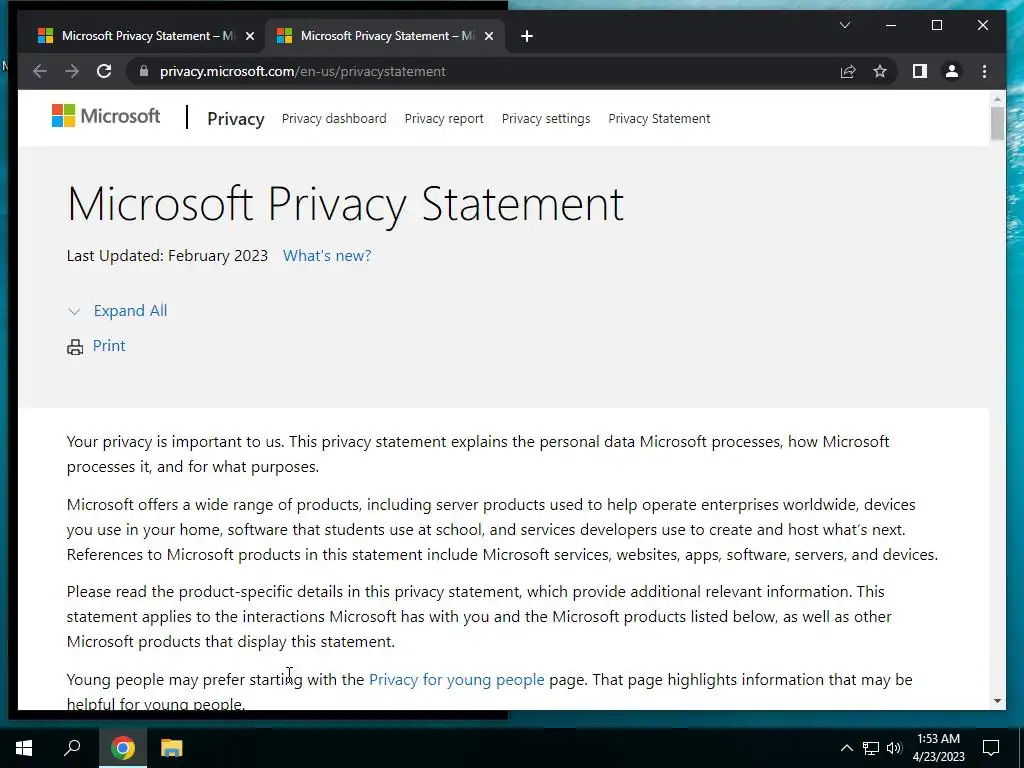The image size is (1024, 768).
Task: Click the printer icon
Action: 75,347
